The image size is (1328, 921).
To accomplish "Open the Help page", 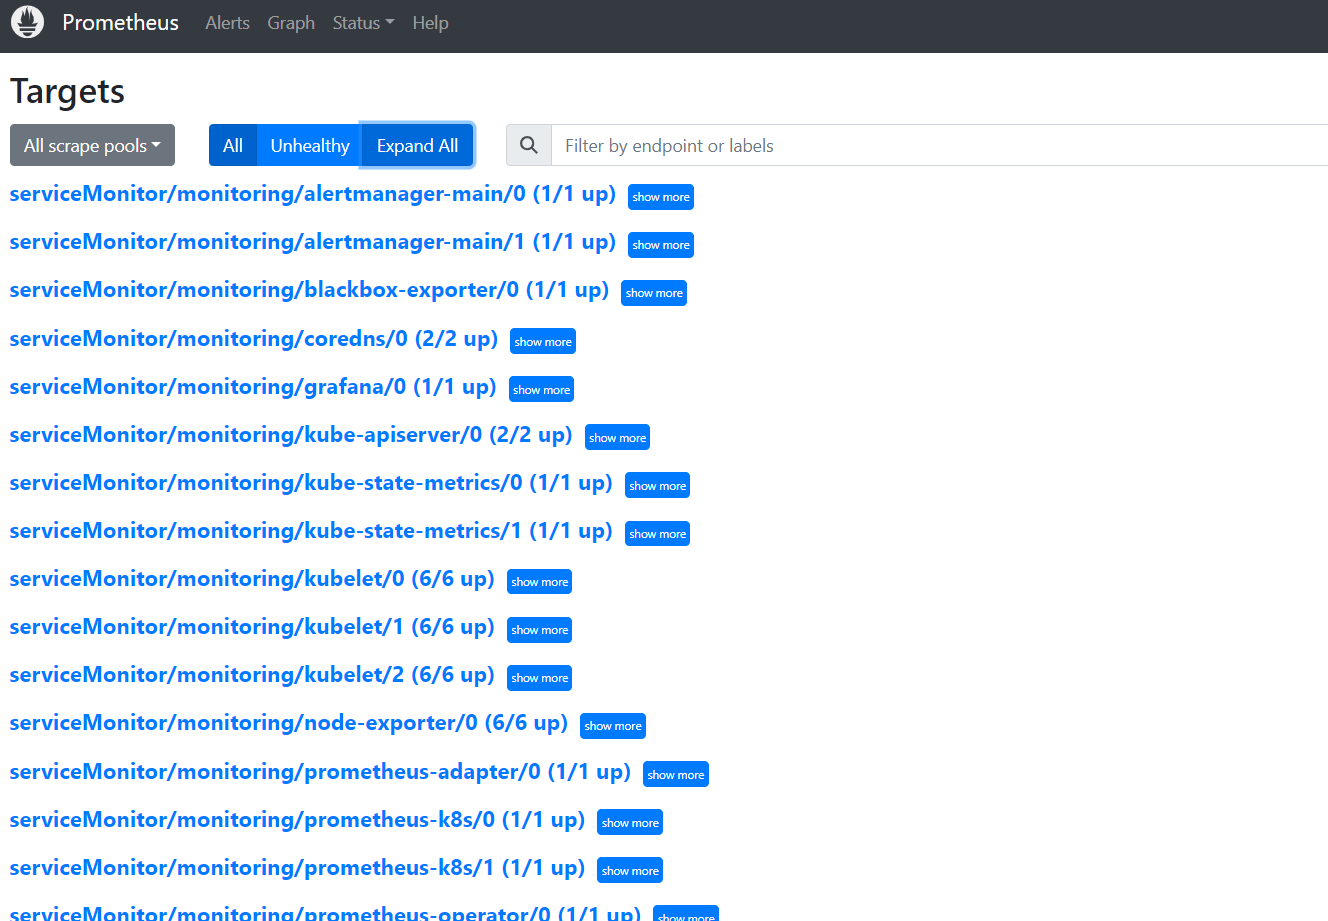I will (x=430, y=22).
